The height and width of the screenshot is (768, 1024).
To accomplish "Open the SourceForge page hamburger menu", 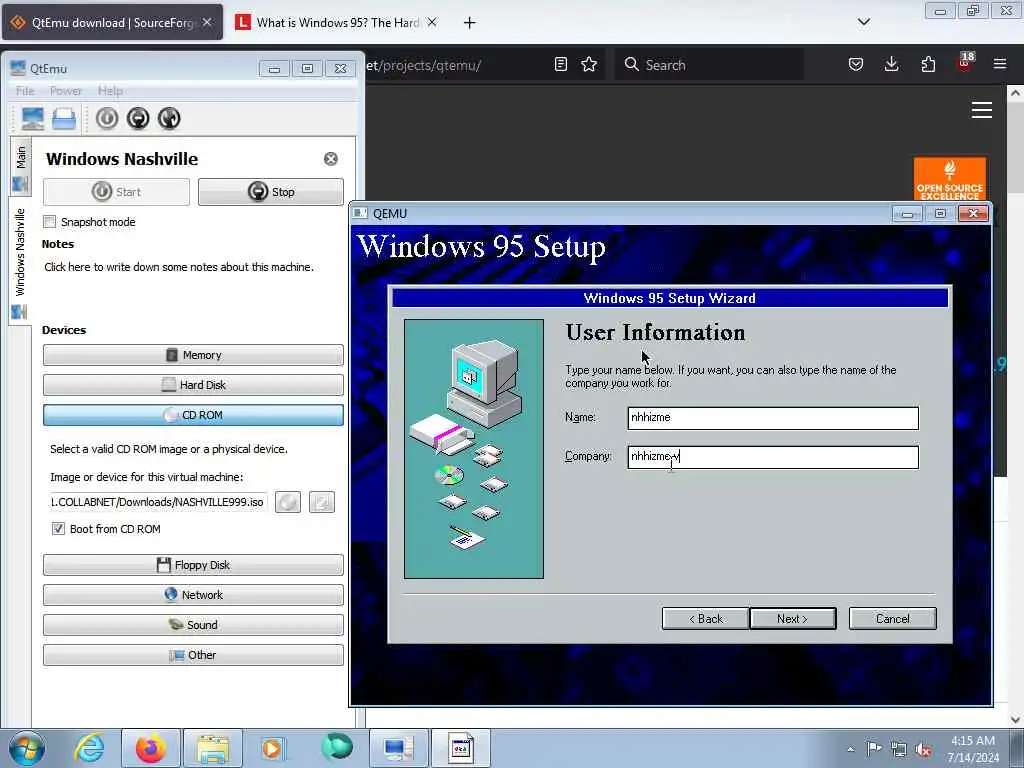I will pyautogui.click(x=982, y=110).
